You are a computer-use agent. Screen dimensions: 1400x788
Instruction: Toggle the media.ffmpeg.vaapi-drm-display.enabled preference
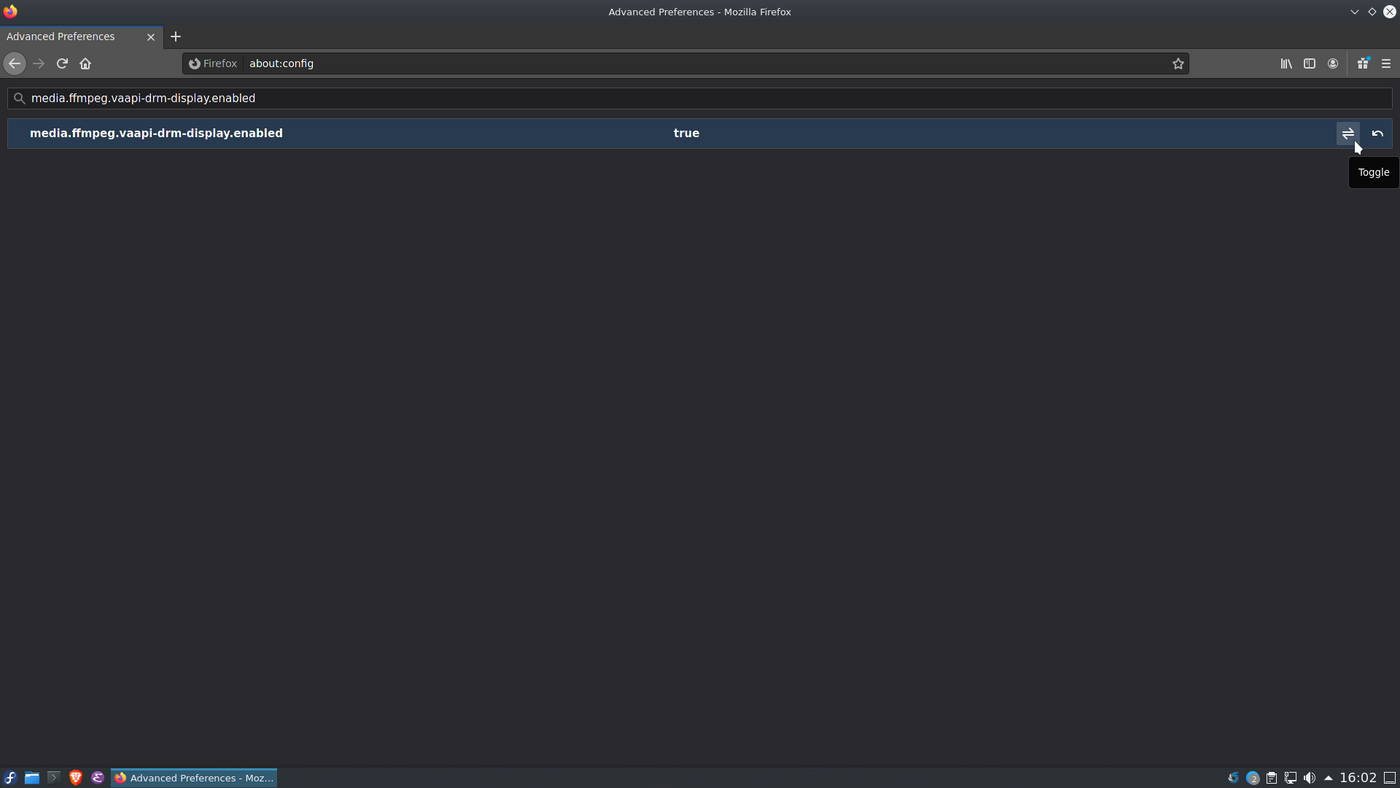point(1347,133)
